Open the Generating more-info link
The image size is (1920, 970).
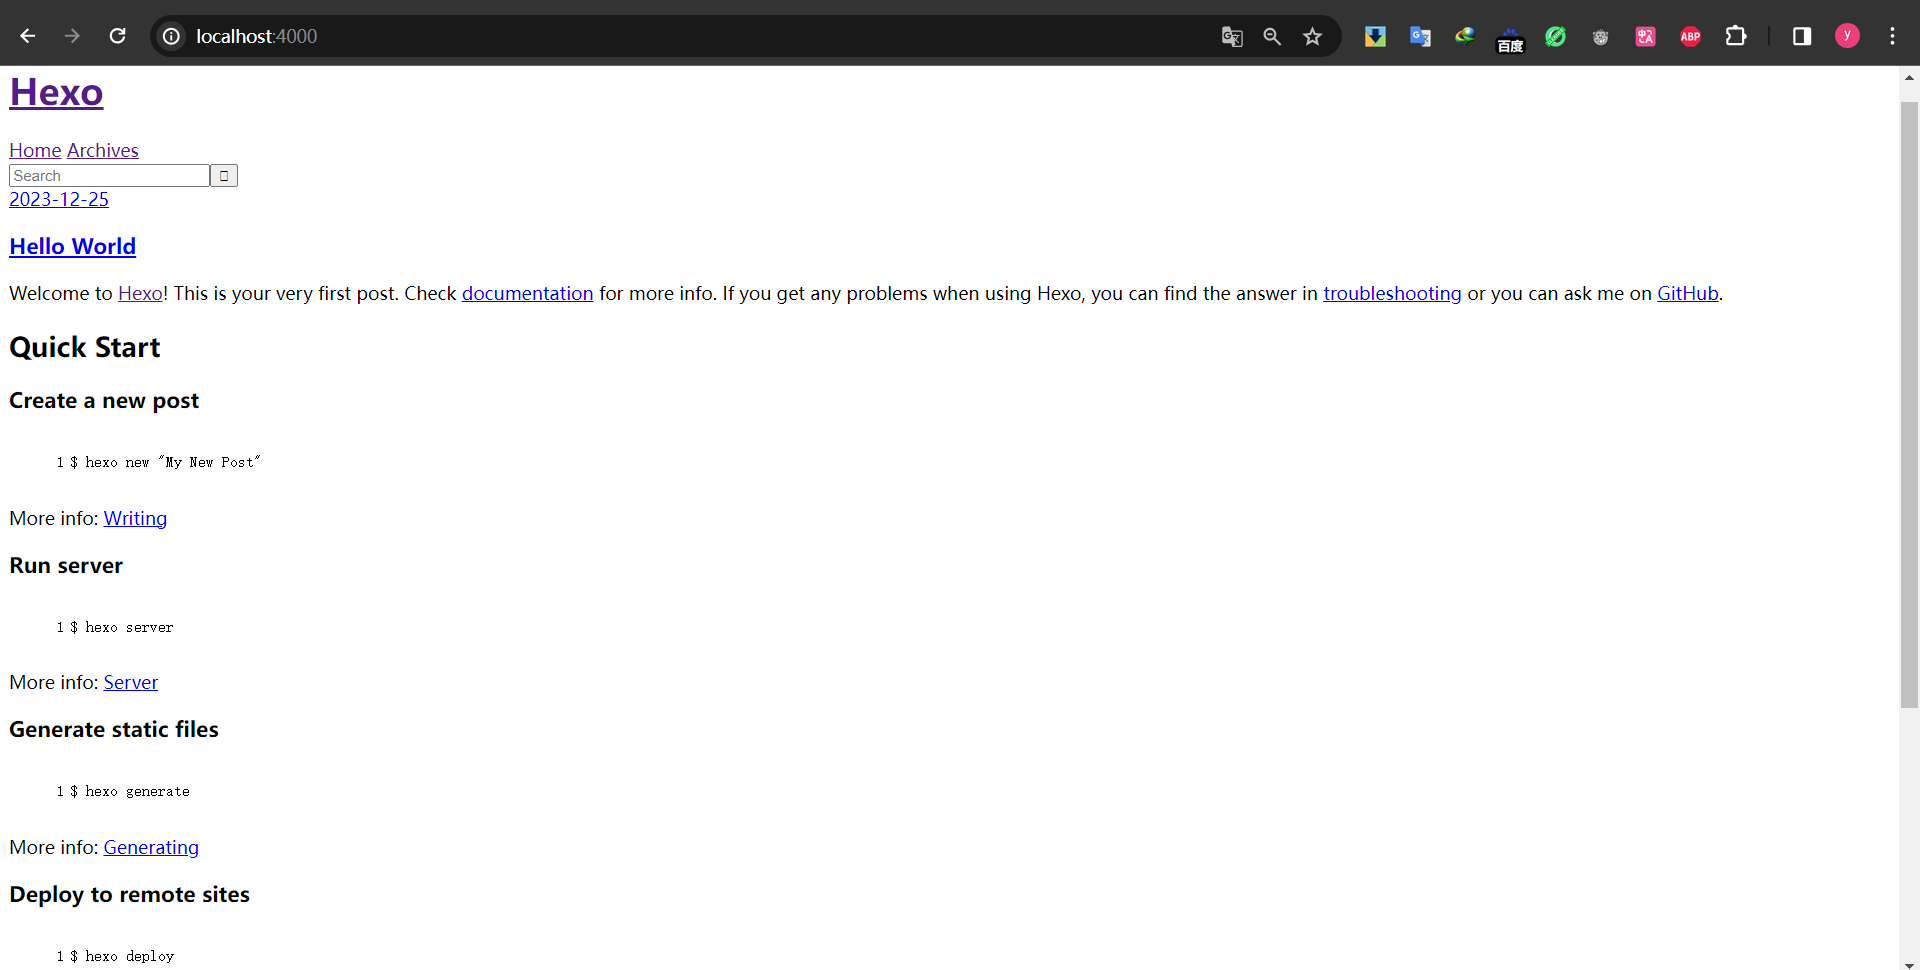point(151,847)
